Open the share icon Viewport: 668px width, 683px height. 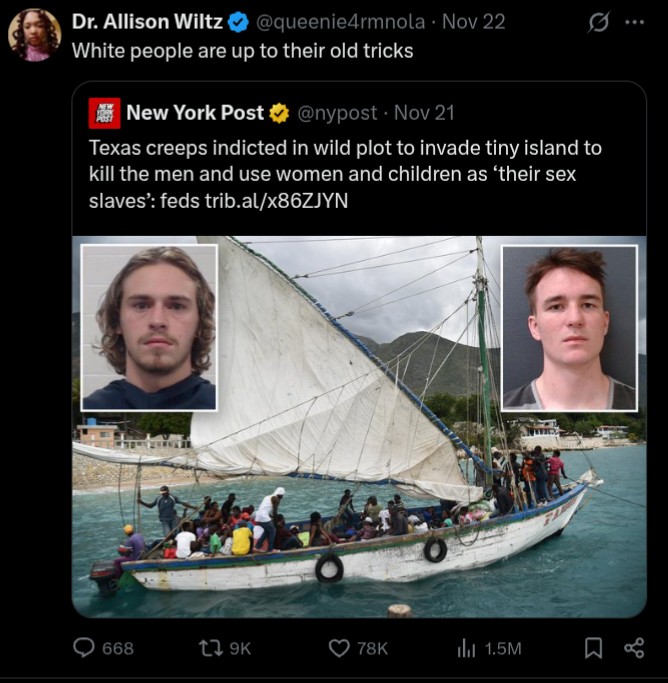click(634, 648)
